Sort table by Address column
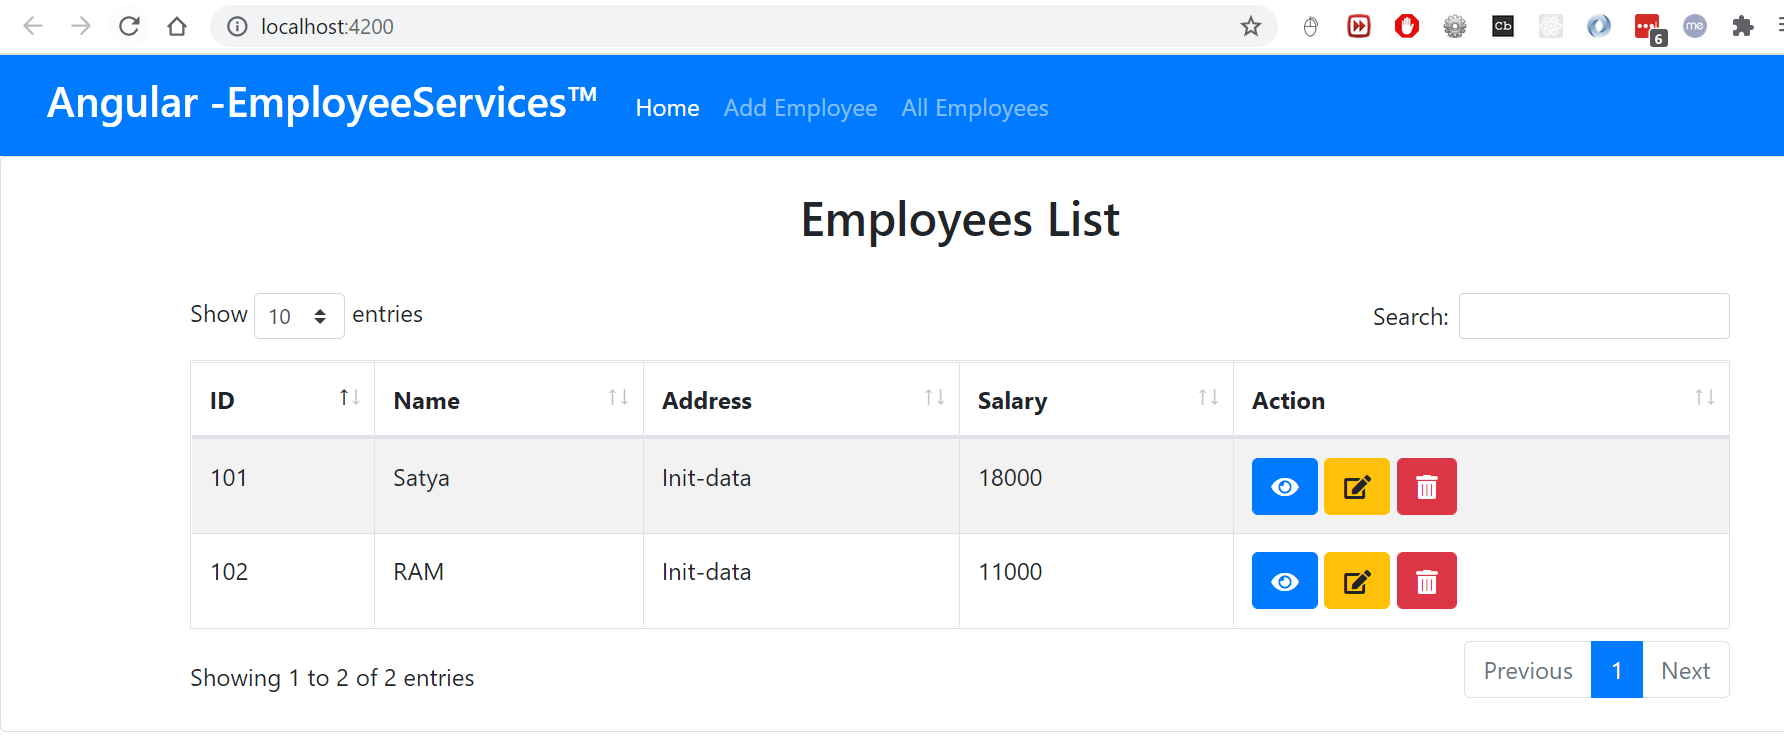This screenshot has height=737, width=1784. 800,400
